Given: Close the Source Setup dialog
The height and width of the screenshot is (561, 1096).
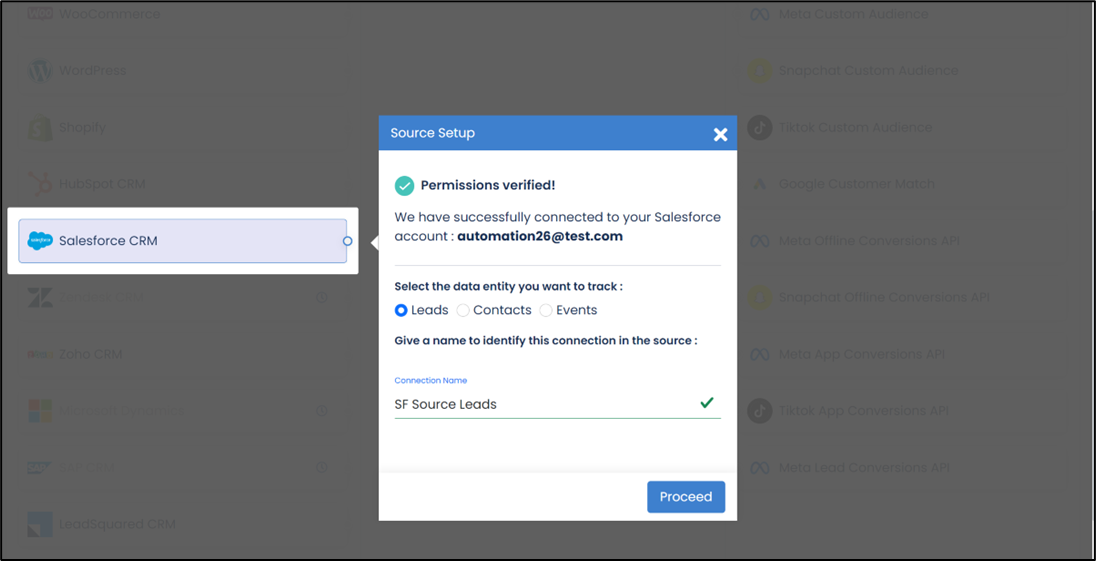Looking at the screenshot, I should click(x=720, y=134).
